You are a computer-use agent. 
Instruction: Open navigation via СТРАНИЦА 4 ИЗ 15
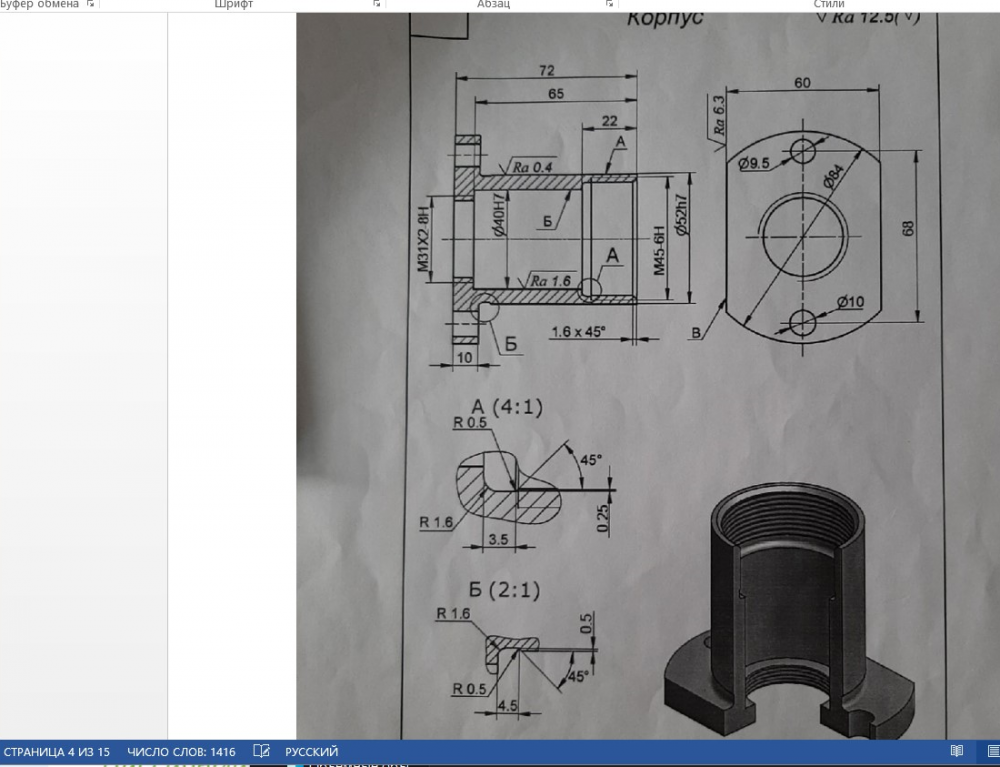click(x=56, y=752)
